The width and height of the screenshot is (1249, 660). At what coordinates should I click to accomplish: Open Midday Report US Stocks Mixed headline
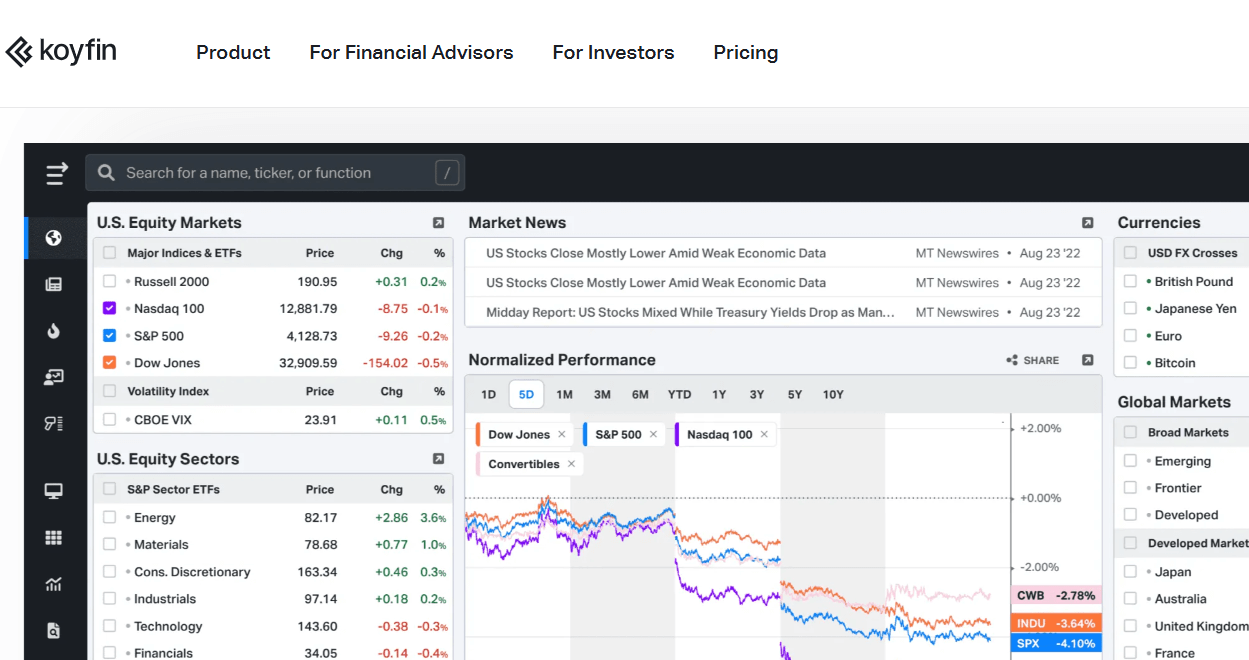690,312
